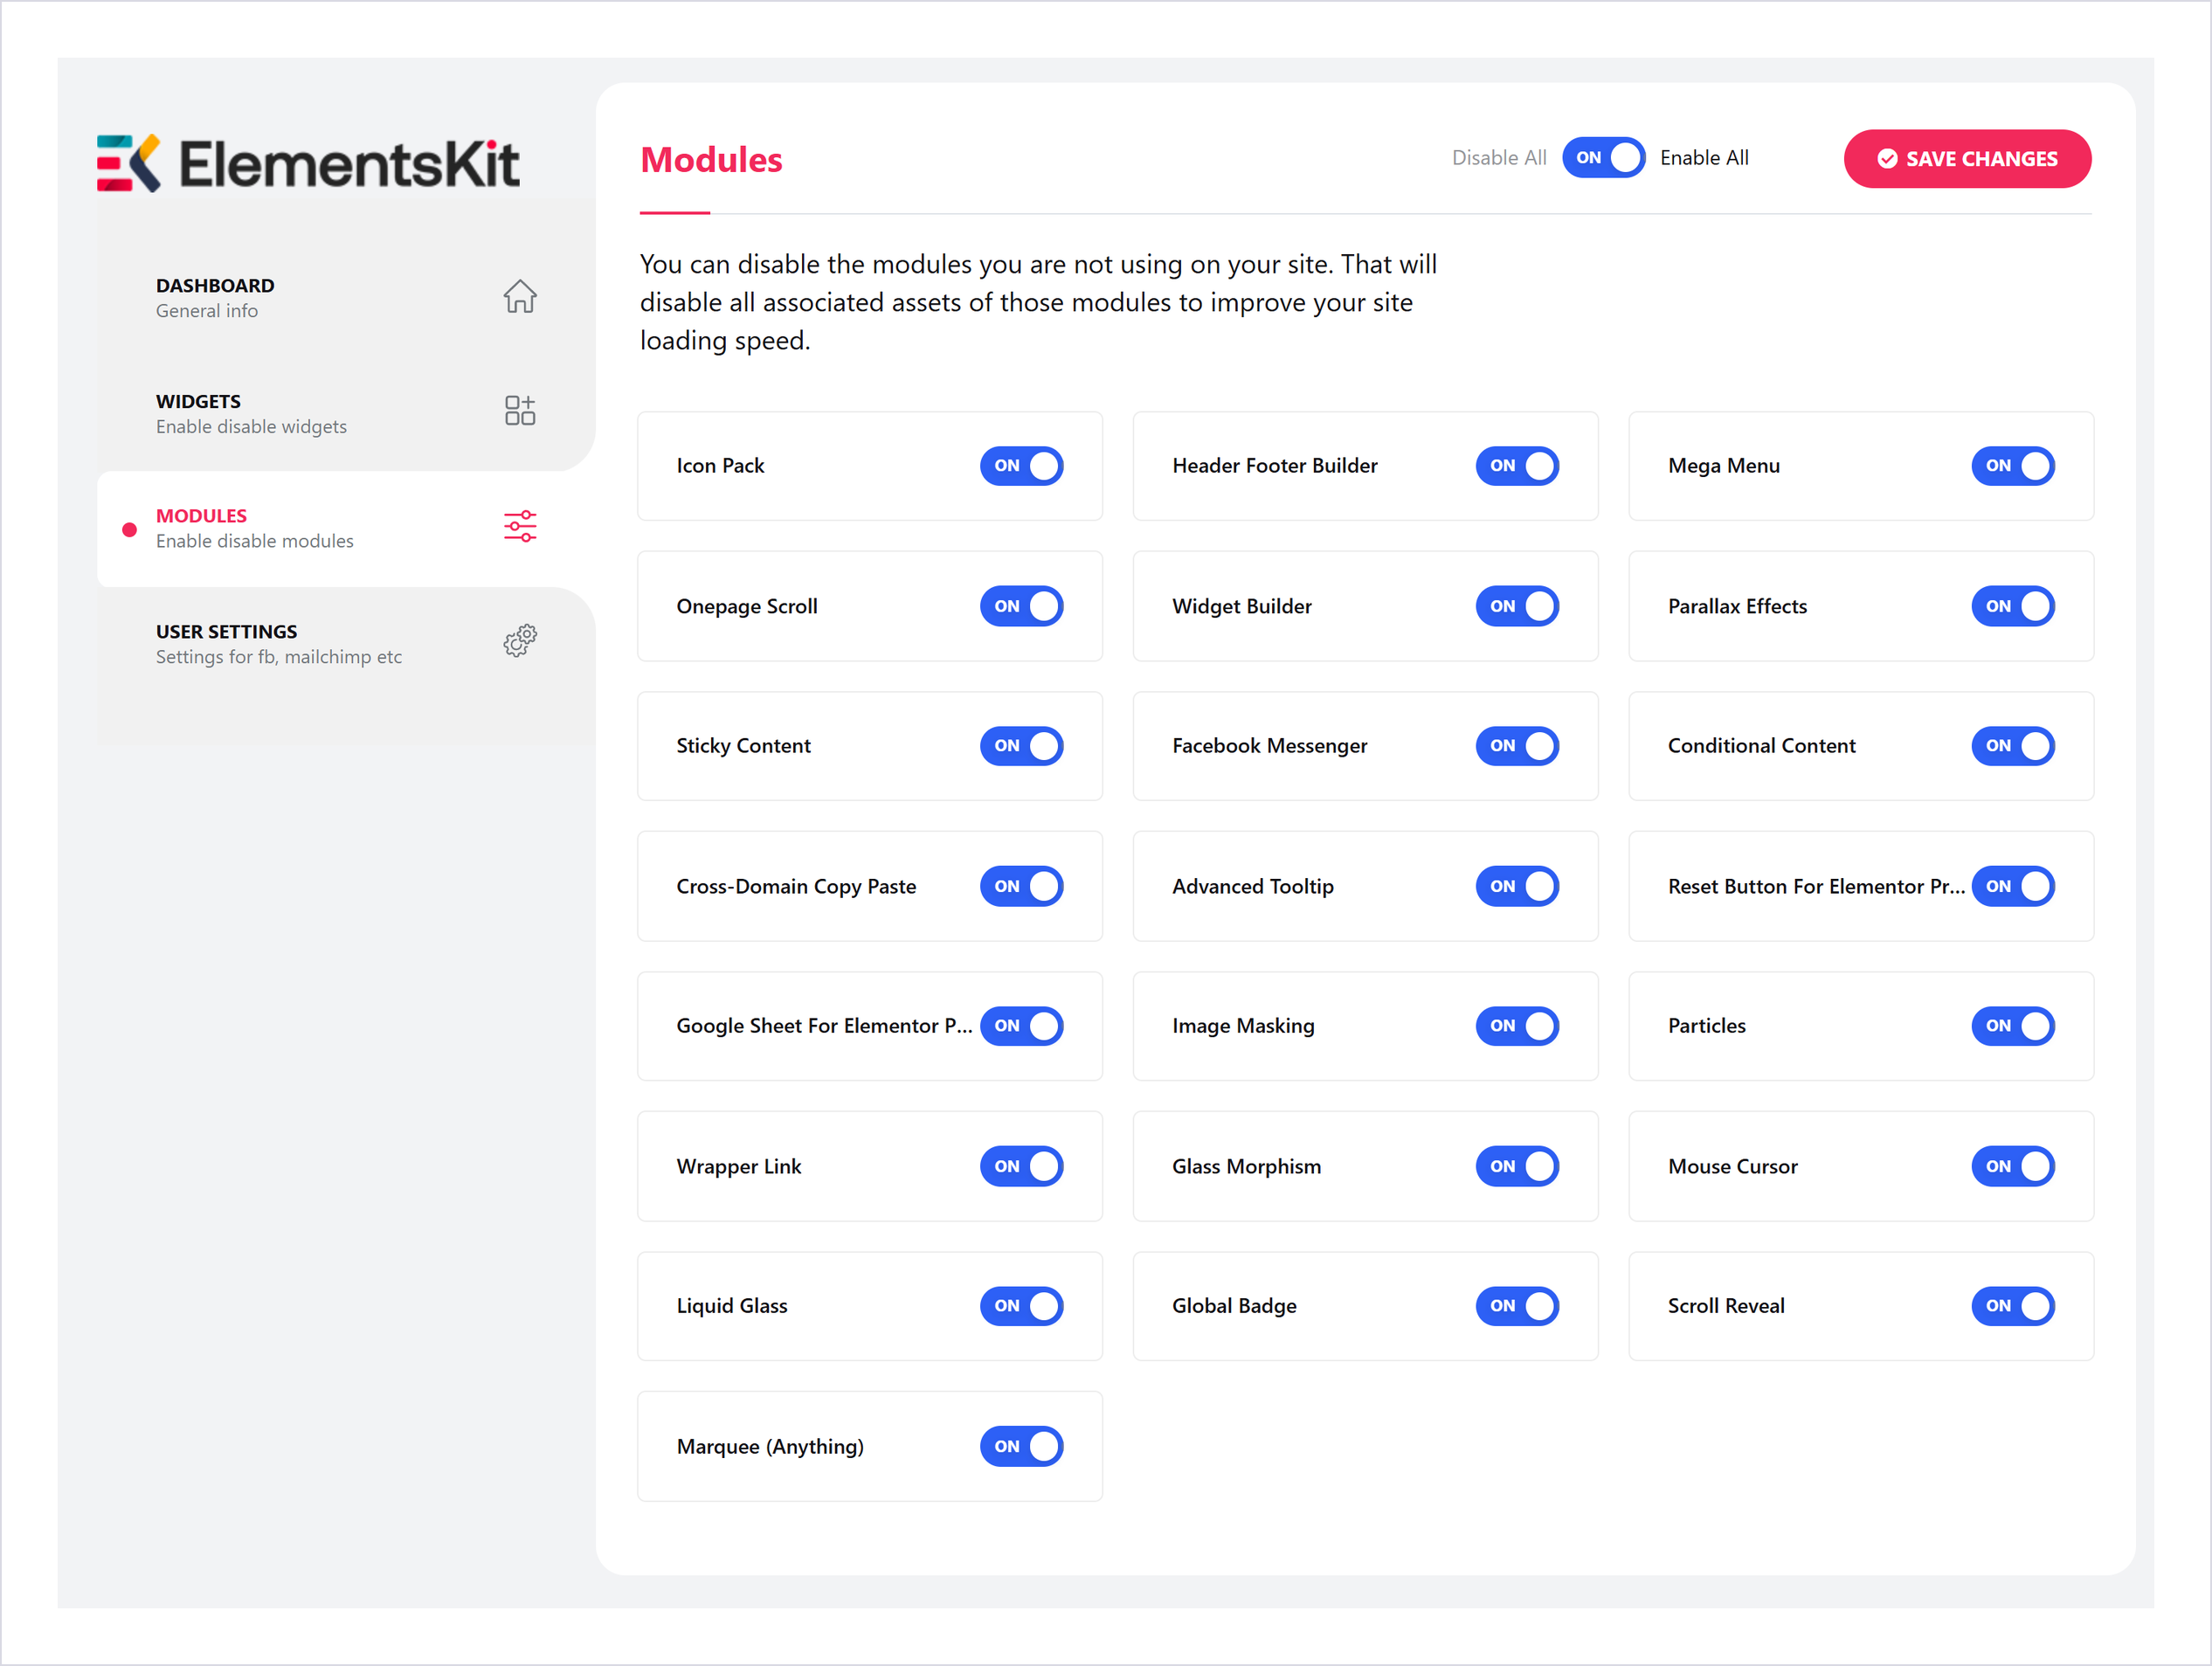Toggle the Particles module switch
Viewport: 2212px width, 1666px height.
tap(2012, 1026)
